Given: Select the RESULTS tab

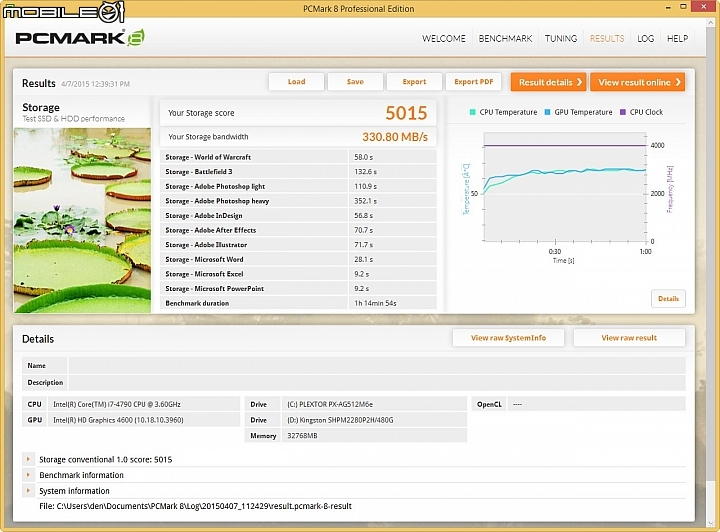Looking at the screenshot, I should click(x=607, y=39).
